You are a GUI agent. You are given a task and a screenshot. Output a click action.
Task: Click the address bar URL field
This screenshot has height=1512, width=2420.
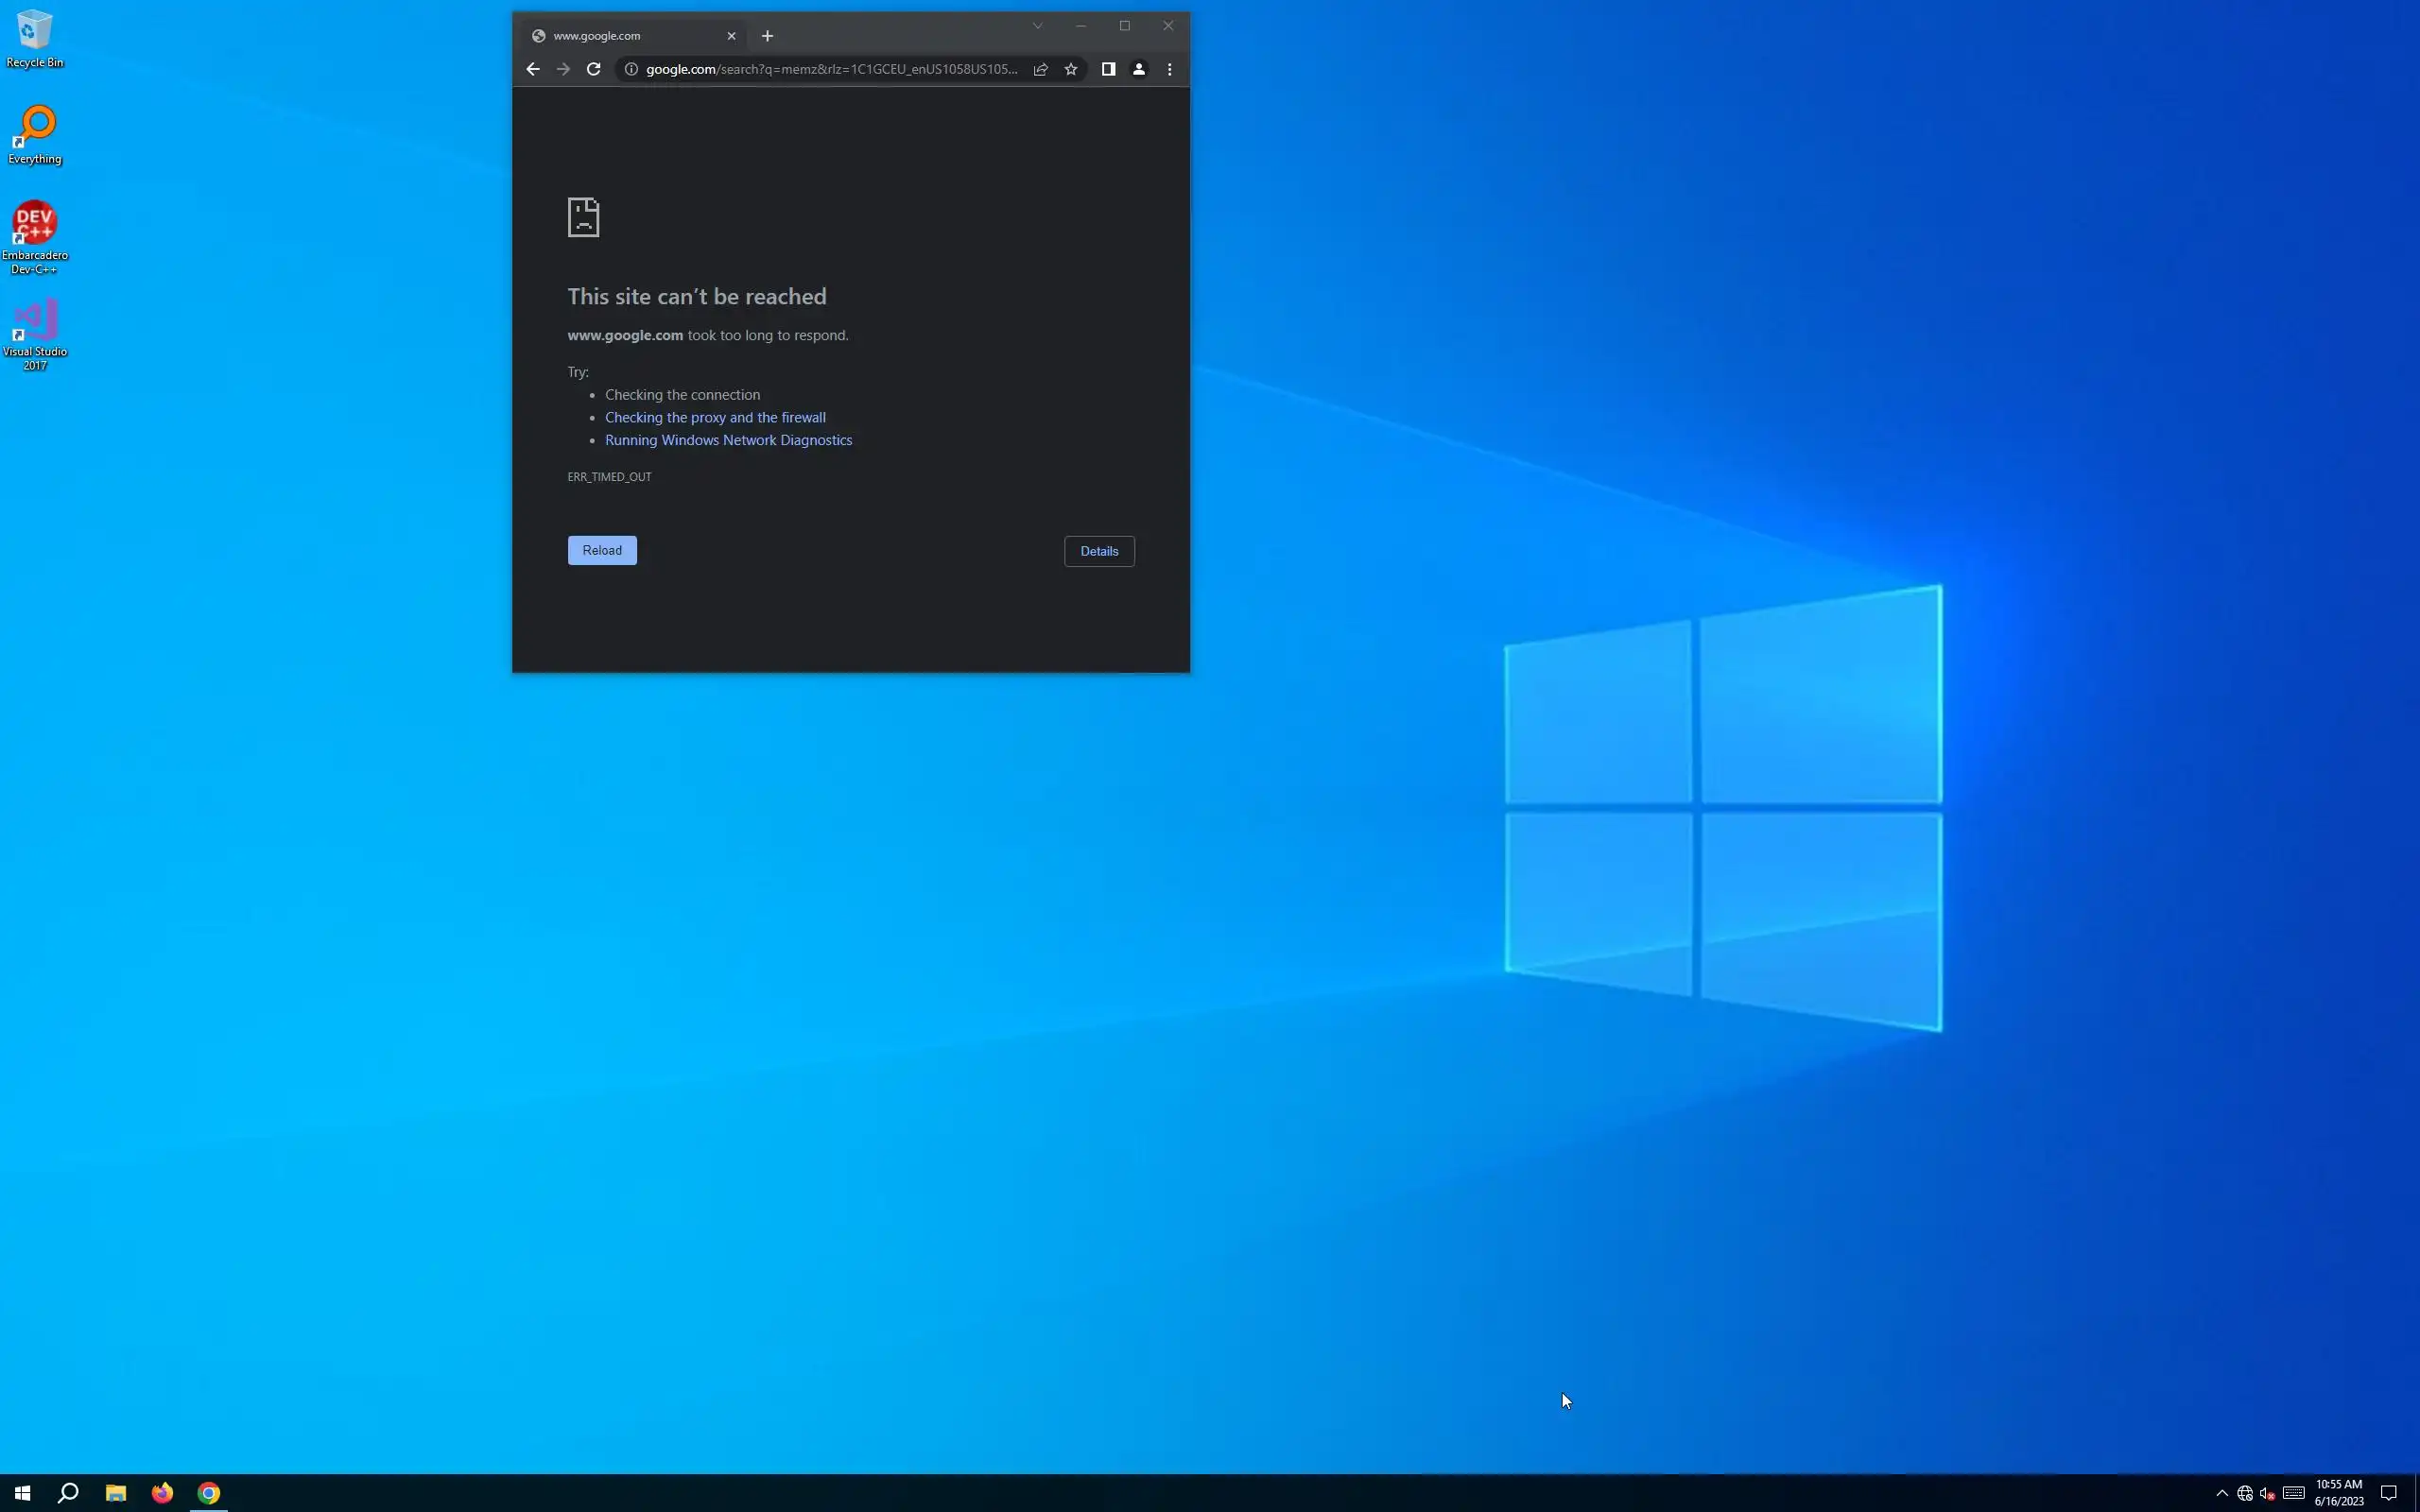[x=830, y=69]
